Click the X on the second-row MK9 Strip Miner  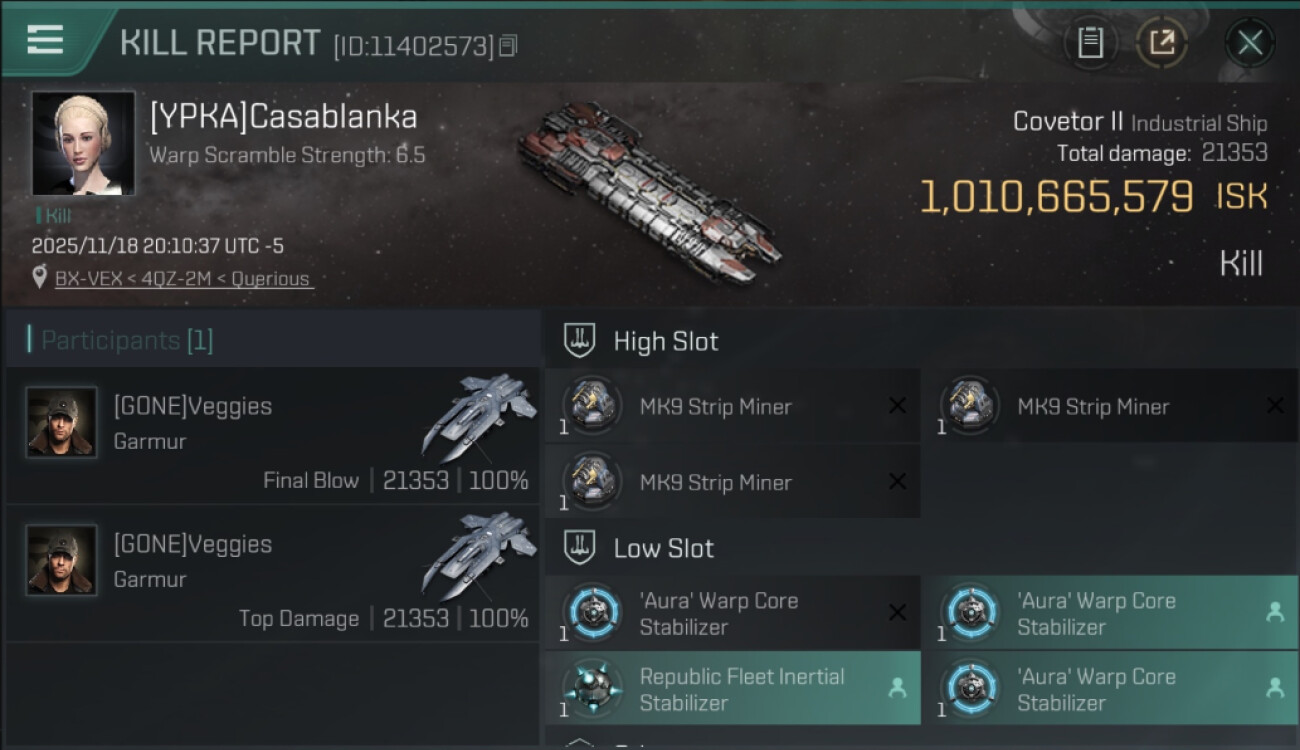(x=897, y=482)
